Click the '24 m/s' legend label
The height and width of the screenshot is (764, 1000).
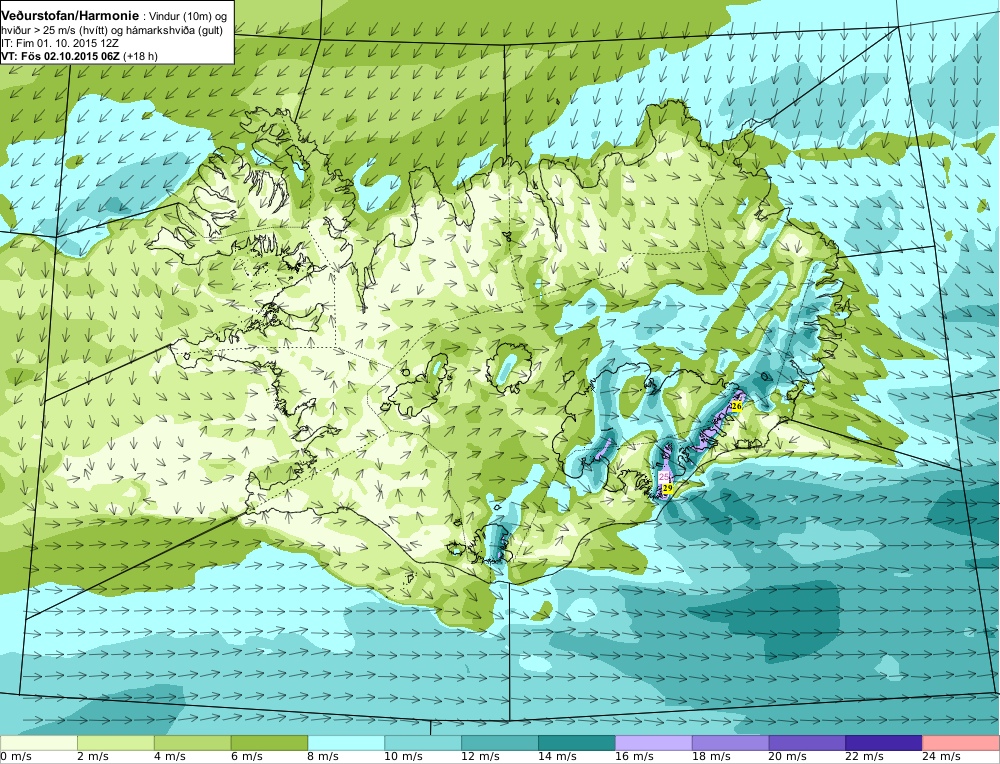click(x=941, y=757)
